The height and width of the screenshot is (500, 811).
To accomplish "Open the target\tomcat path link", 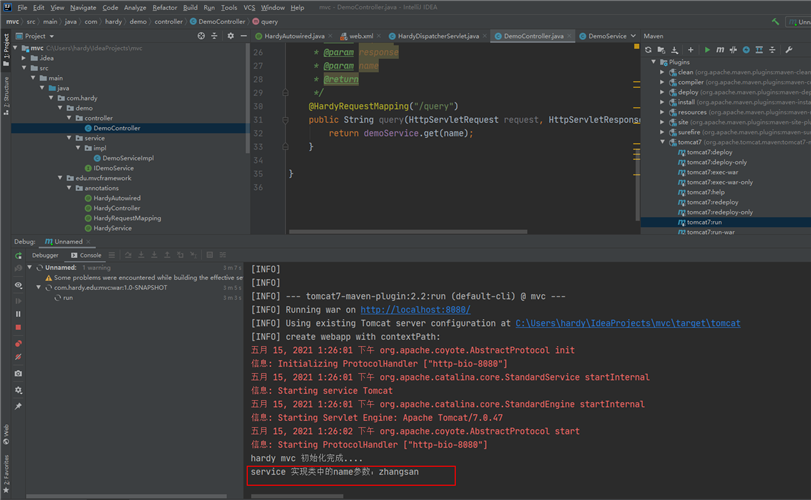I will pos(627,323).
